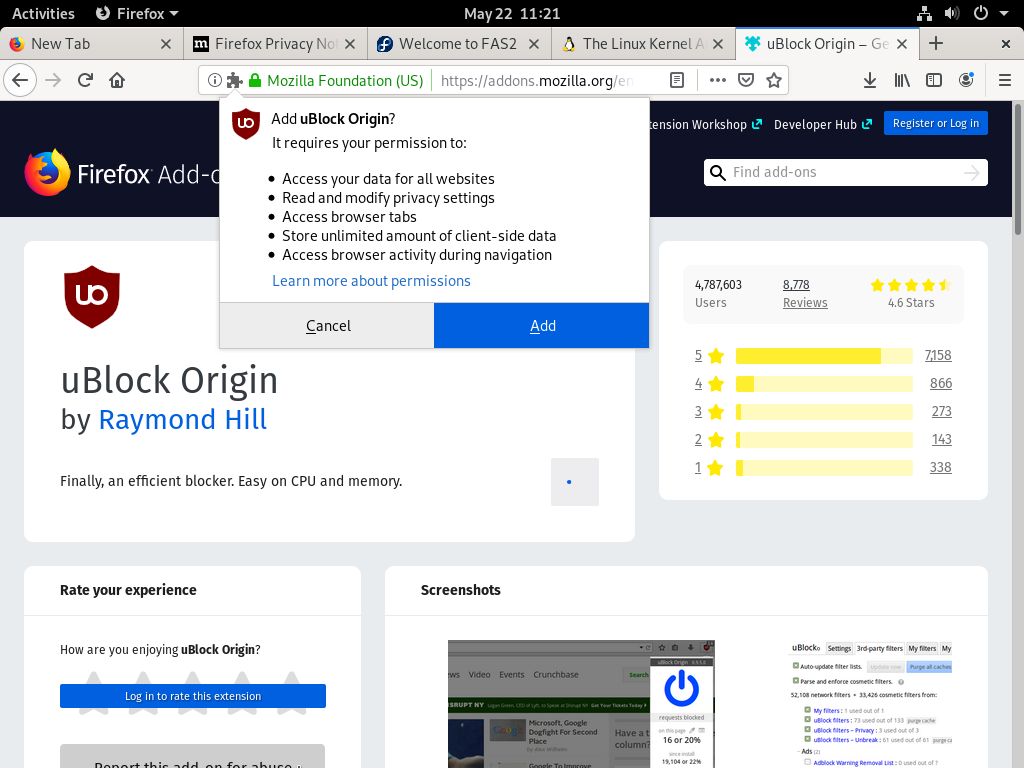Open the Firefox account icon
The image size is (1024, 768).
[x=966, y=80]
